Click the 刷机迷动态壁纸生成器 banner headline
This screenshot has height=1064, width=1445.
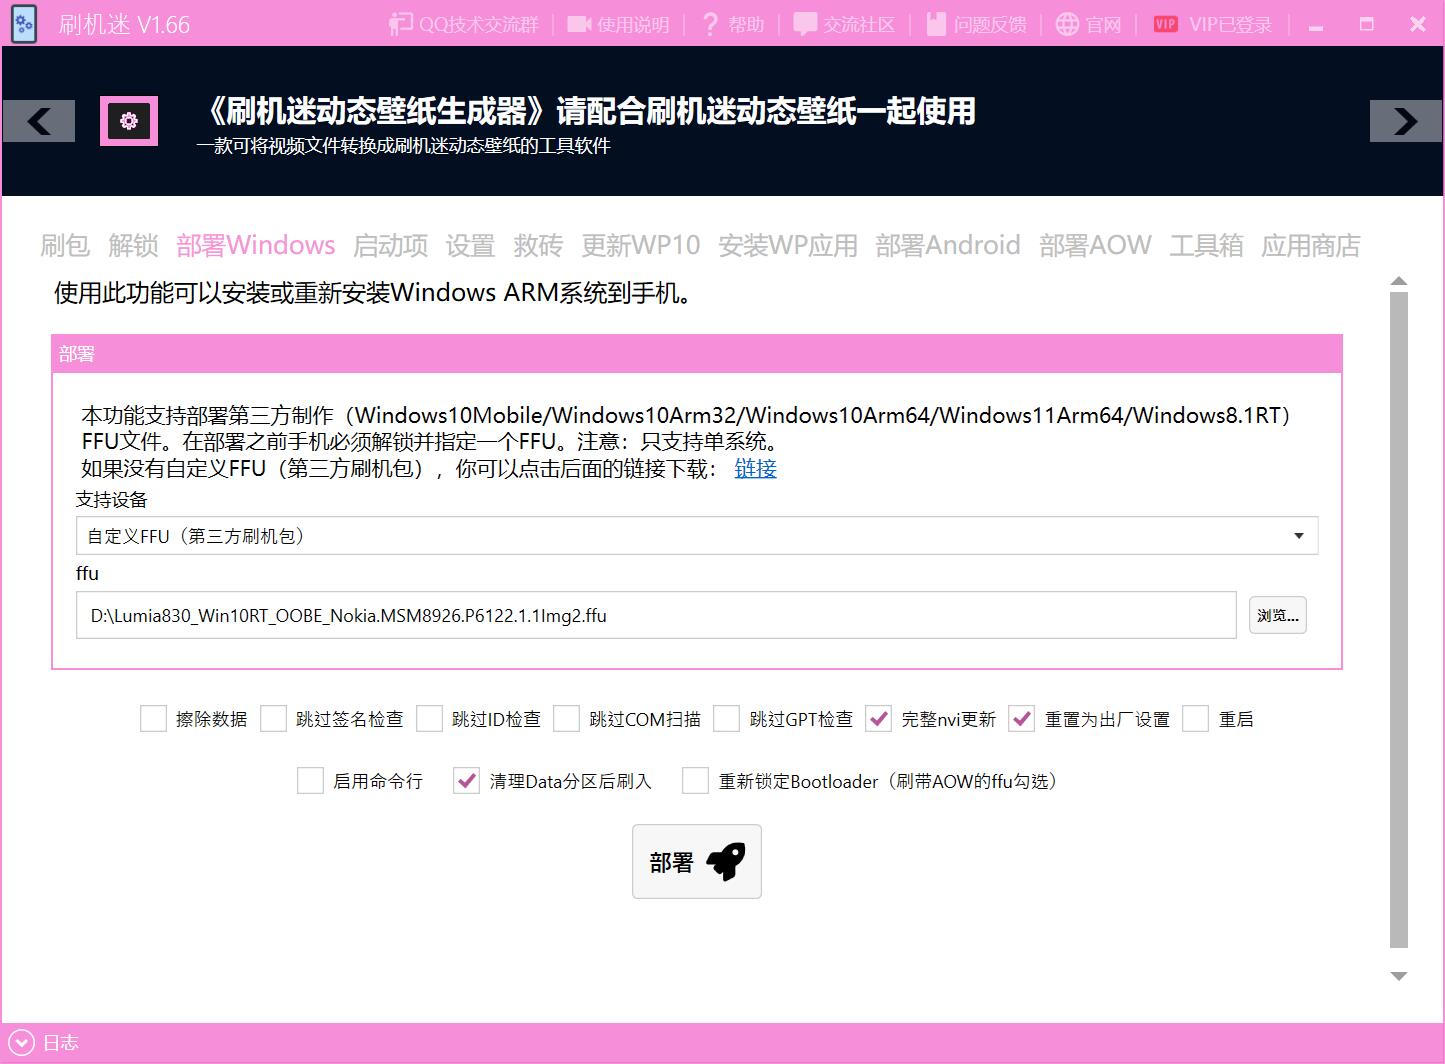[x=587, y=111]
